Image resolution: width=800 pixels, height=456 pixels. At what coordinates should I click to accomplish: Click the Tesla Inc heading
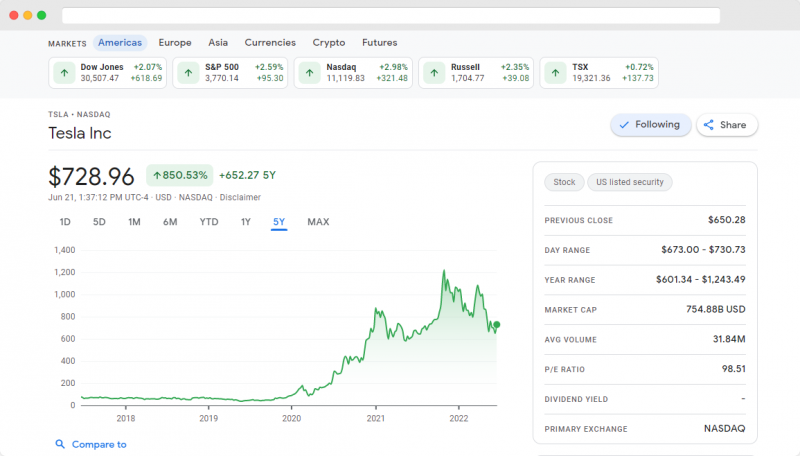[80, 133]
